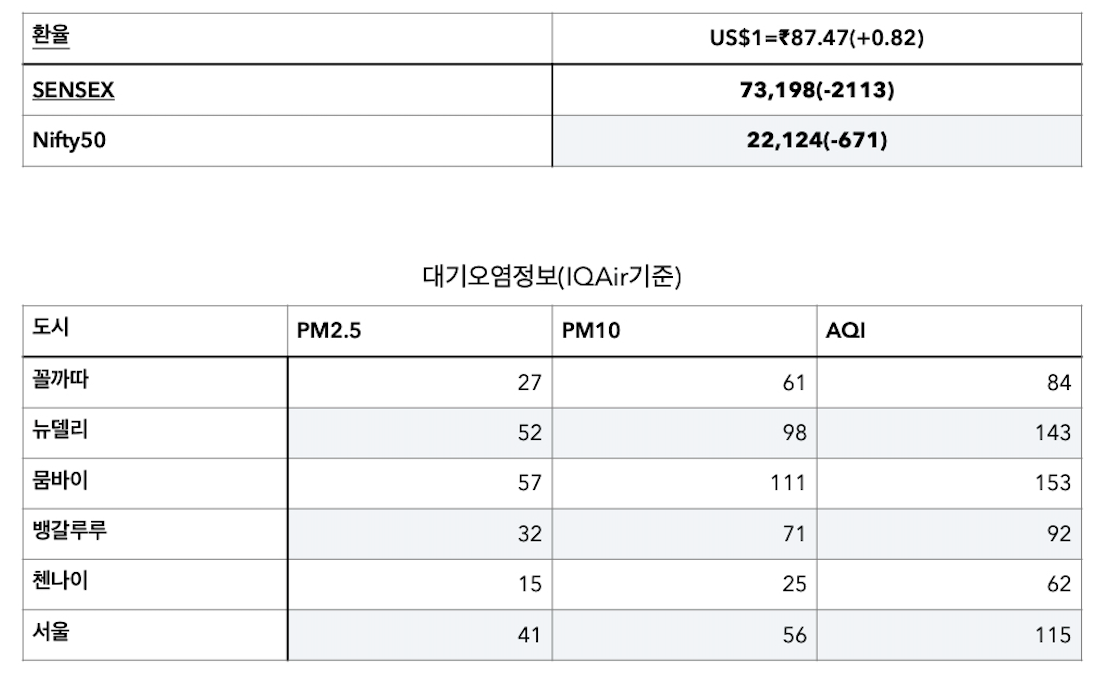Select Mumbai's AQI value 153
Viewport: 1108px width, 692px height.
pyautogui.click(x=1053, y=483)
